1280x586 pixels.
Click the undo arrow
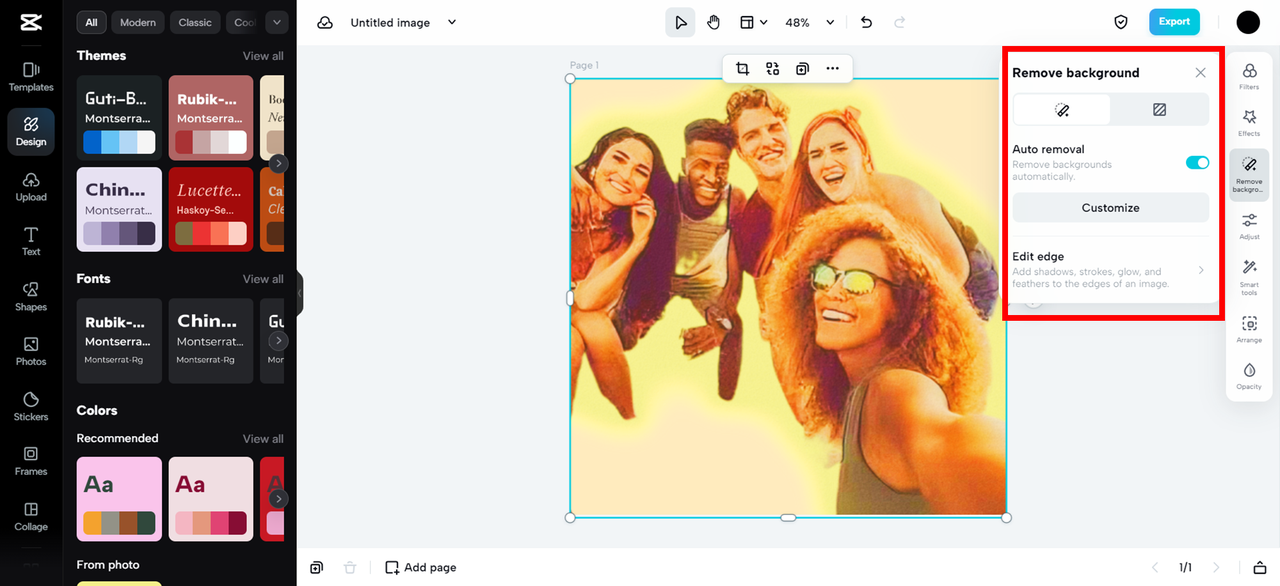pos(866,22)
